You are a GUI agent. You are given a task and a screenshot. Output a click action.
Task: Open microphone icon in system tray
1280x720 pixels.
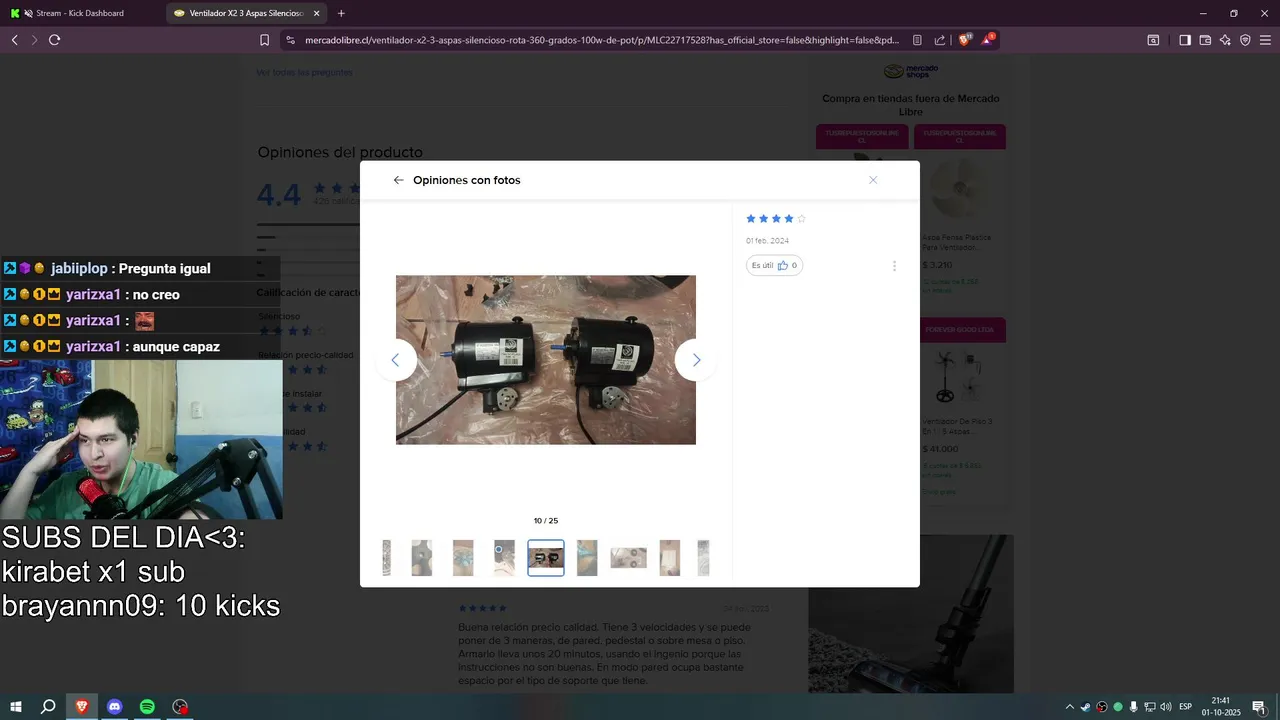tap(1133, 707)
